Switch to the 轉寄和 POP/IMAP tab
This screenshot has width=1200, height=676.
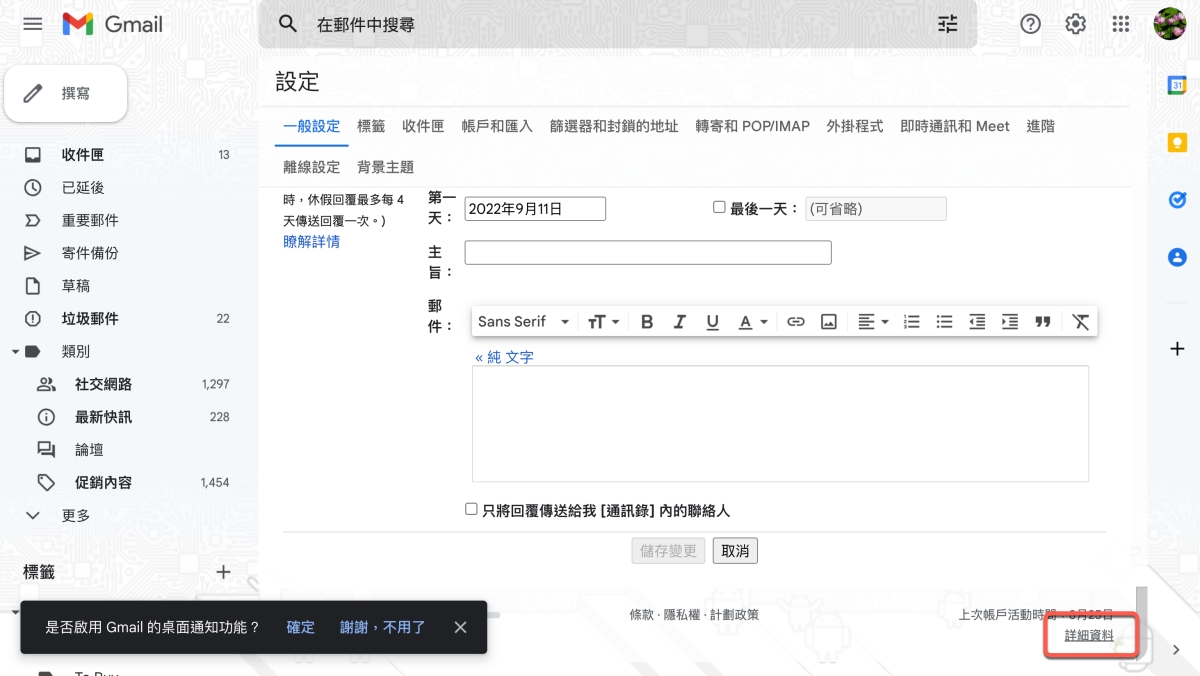click(752, 126)
